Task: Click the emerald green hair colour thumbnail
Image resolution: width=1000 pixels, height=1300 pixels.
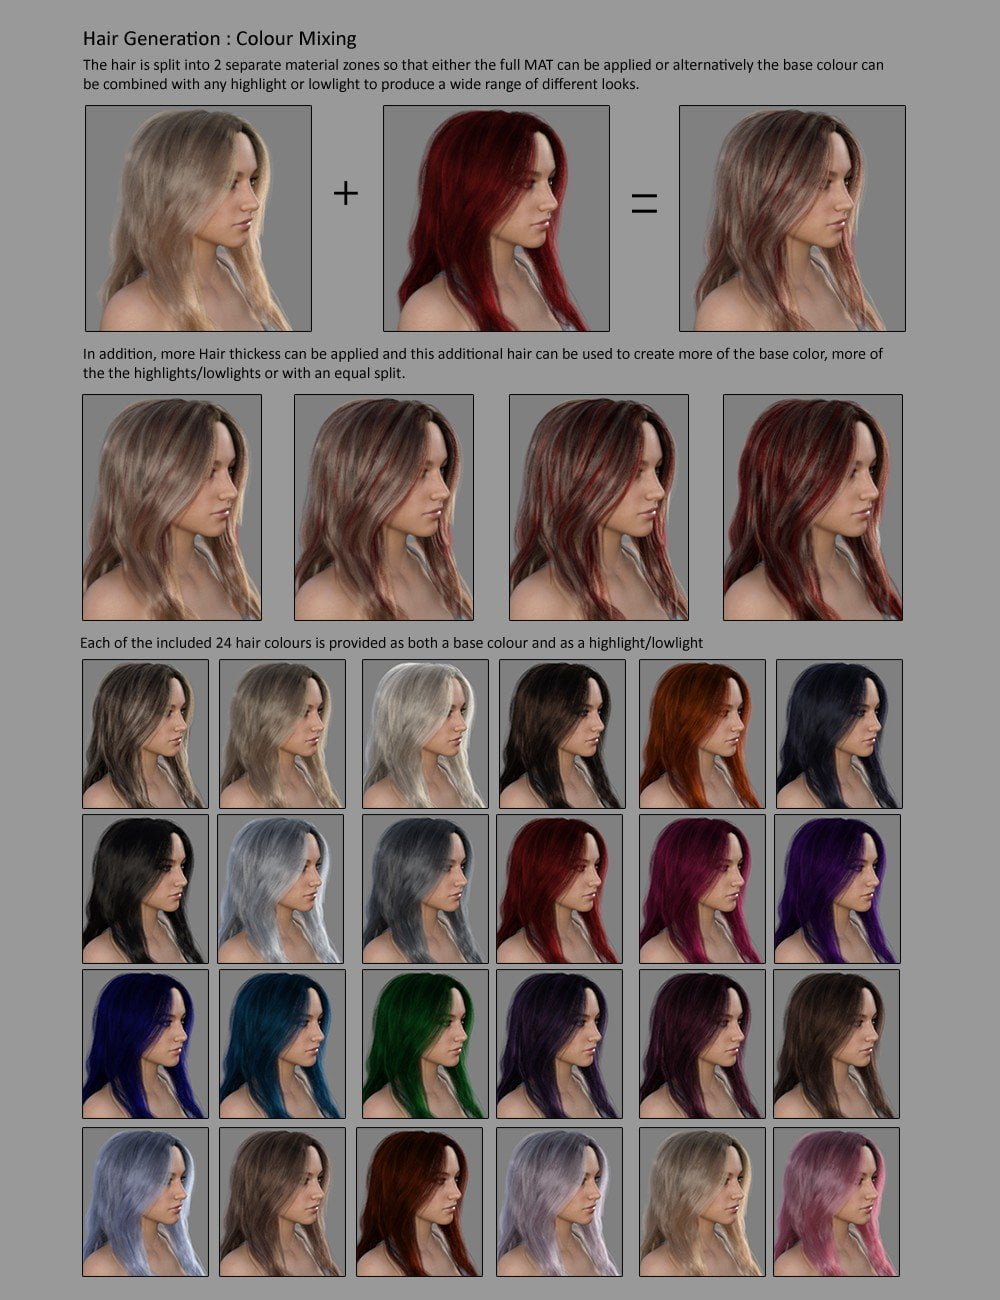Action: point(422,1043)
